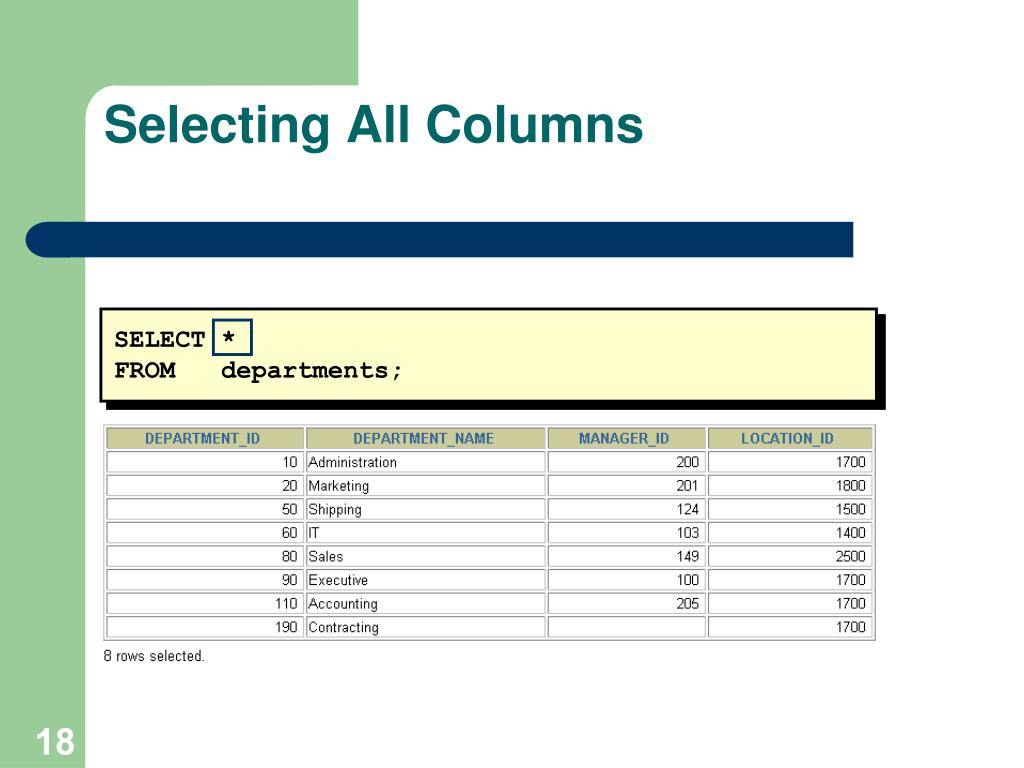
Task: Click manager ID 124 cell
Action: pyautogui.click(x=626, y=509)
